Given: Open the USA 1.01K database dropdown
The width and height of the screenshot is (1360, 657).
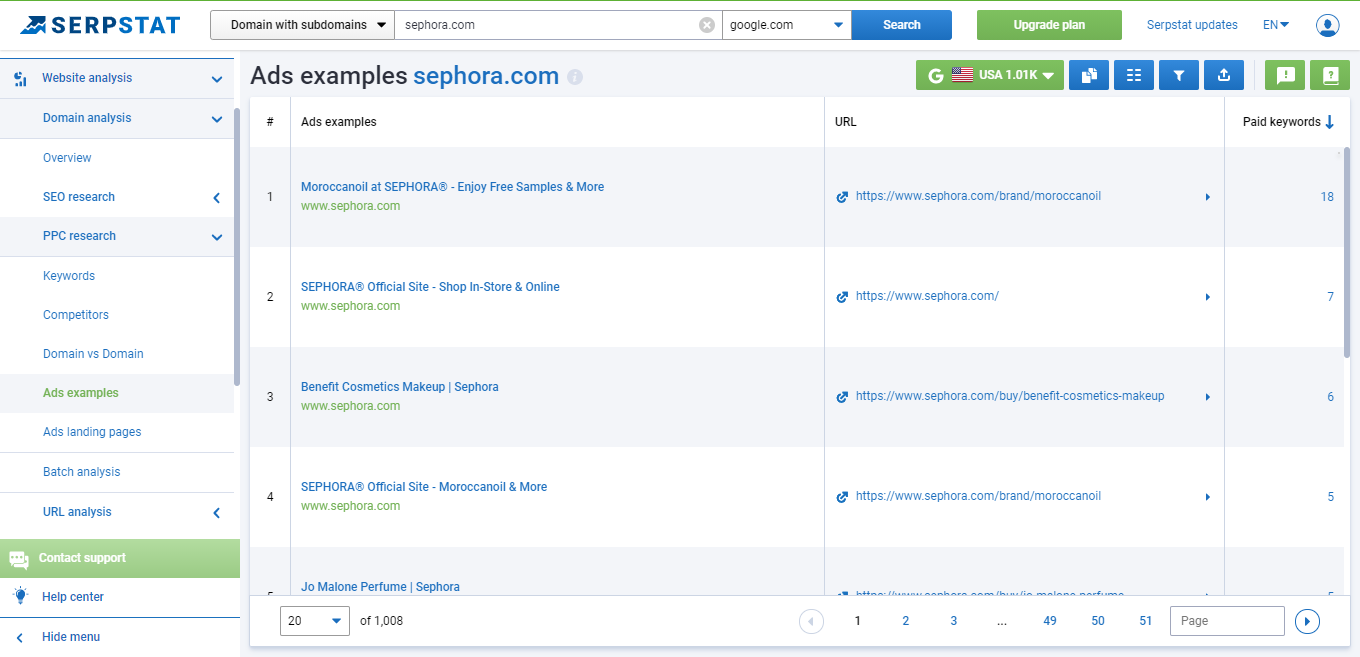Looking at the screenshot, I should [990, 75].
